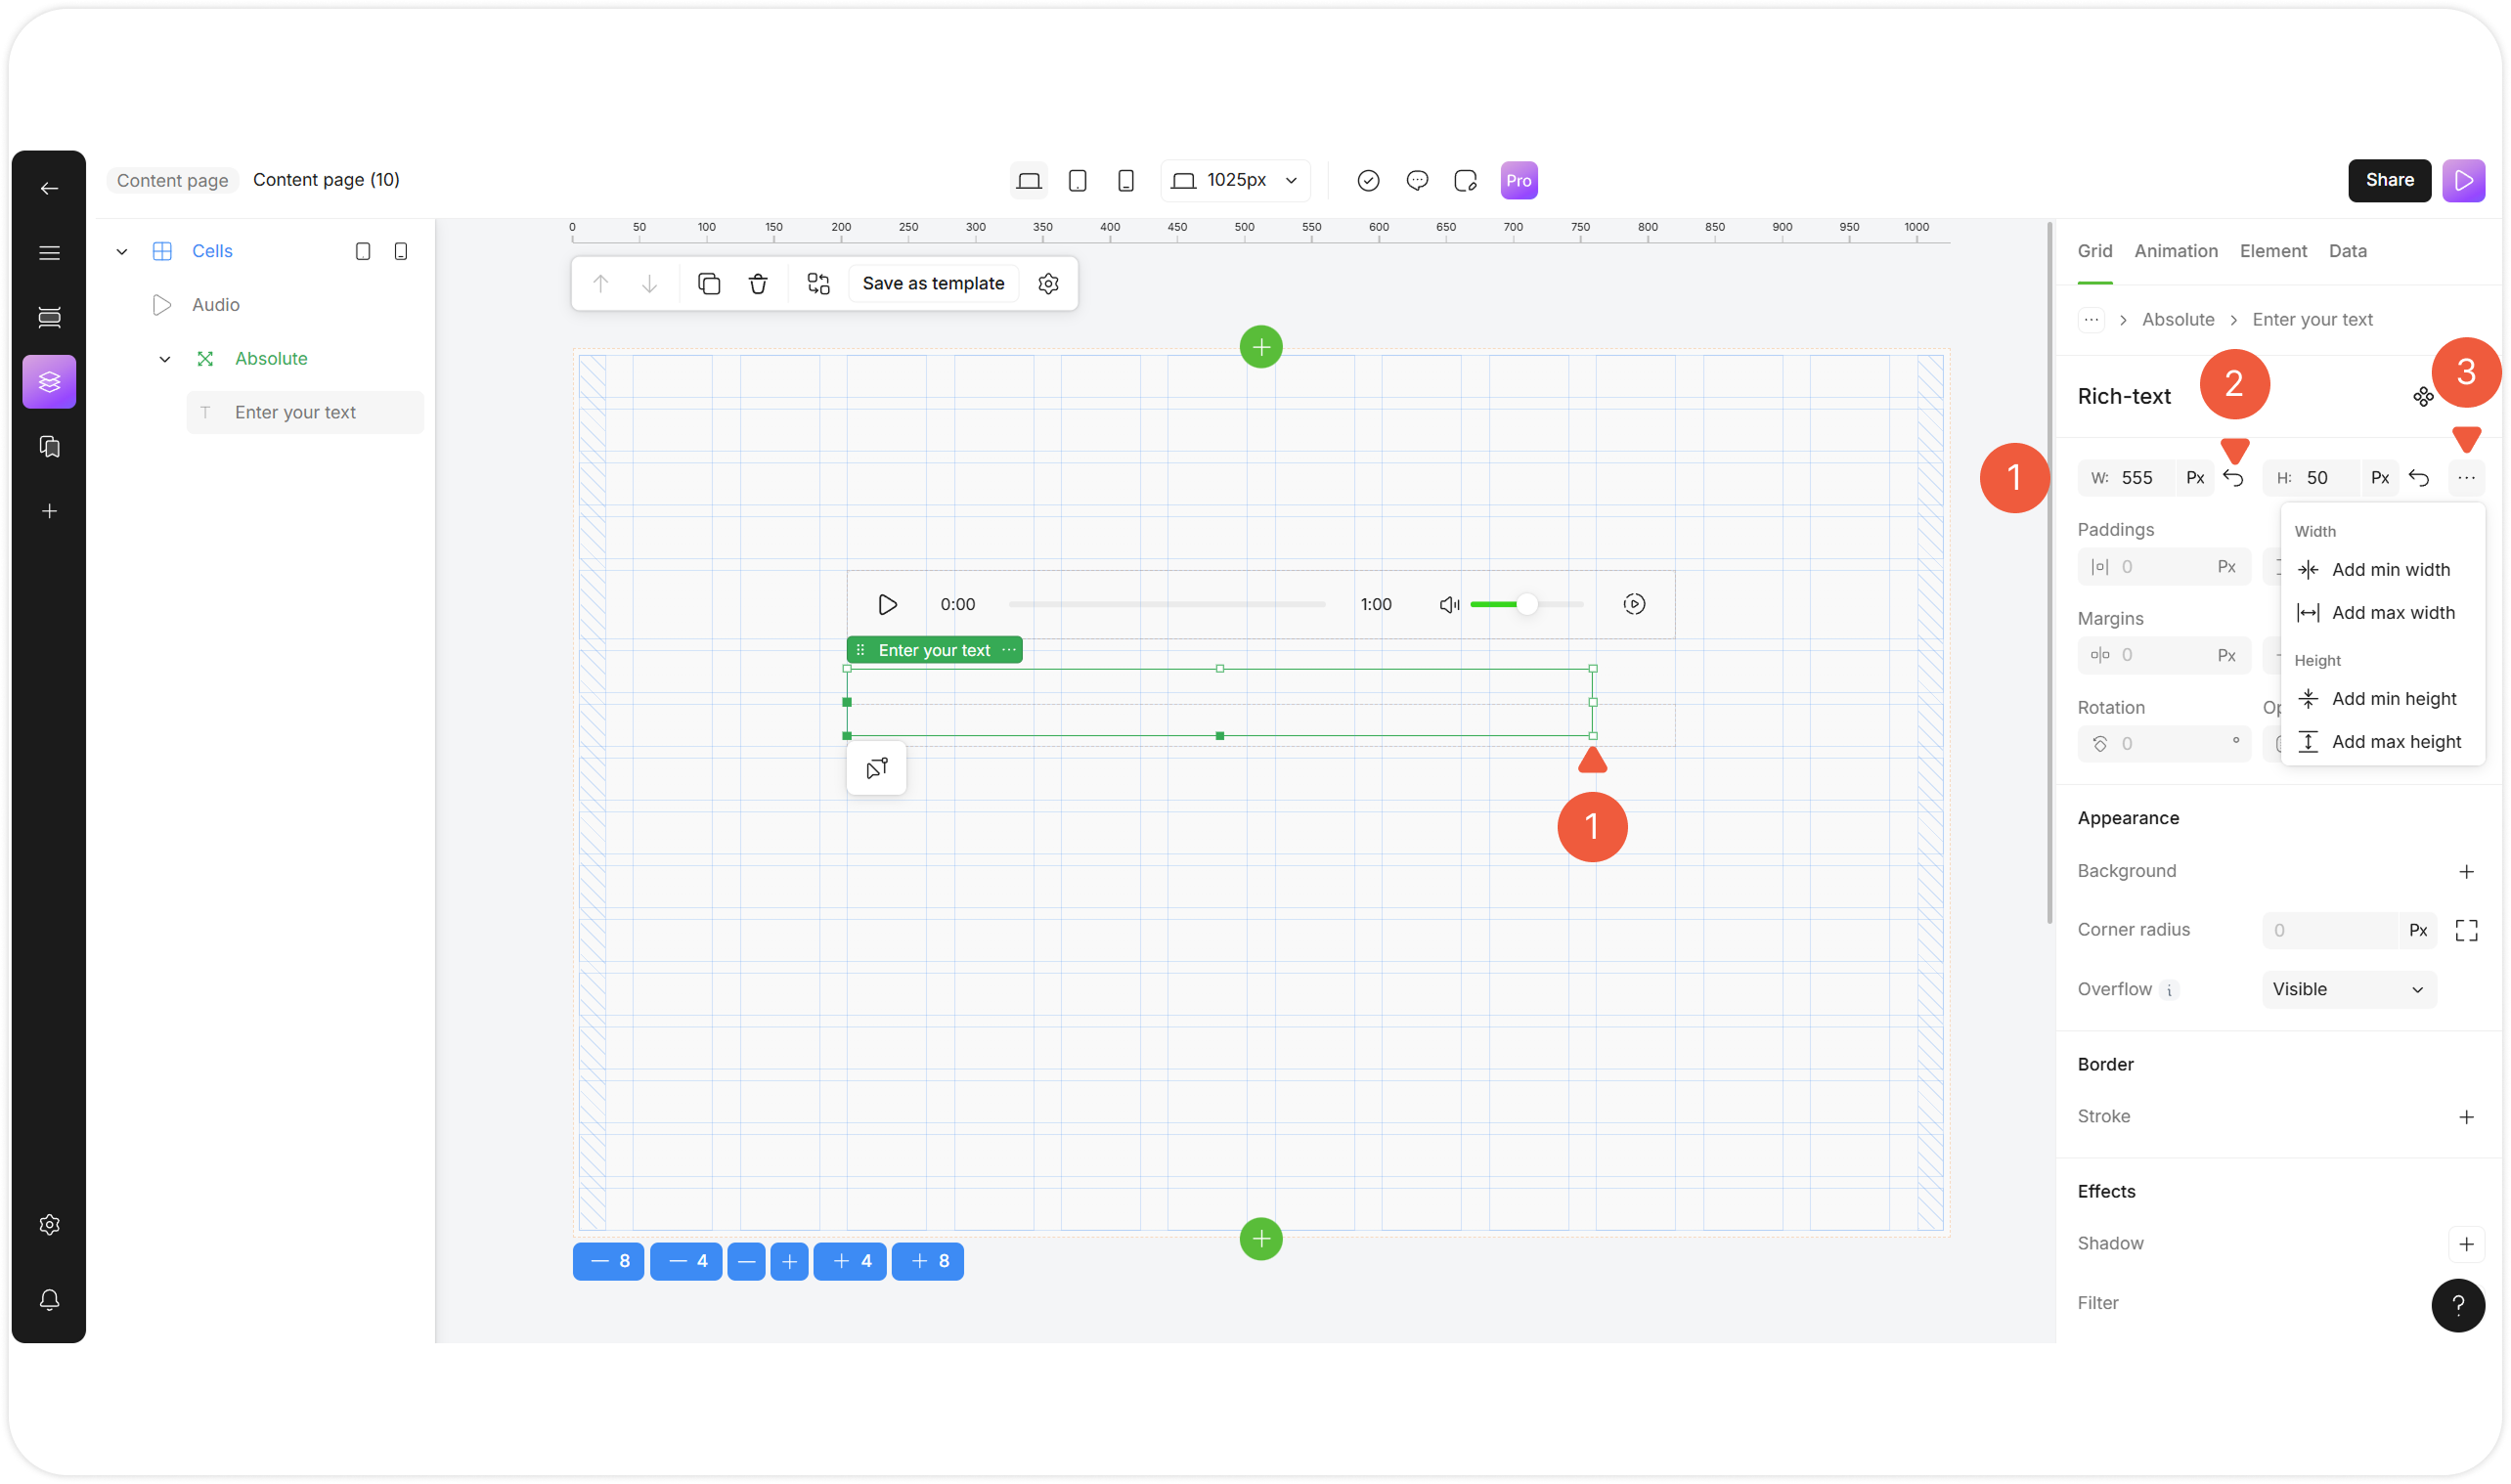Collapse the Absolute tree item
The image size is (2511, 1484).
point(165,359)
